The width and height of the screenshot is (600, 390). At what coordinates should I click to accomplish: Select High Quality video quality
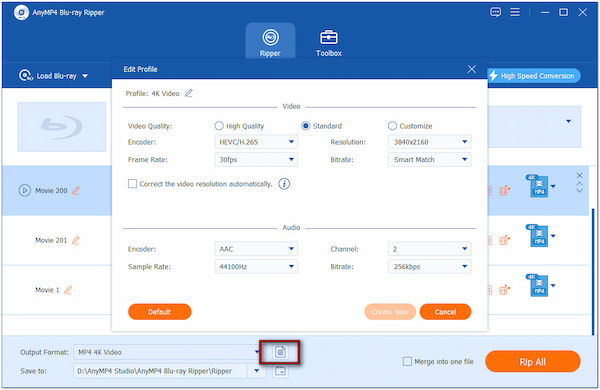(x=219, y=126)
